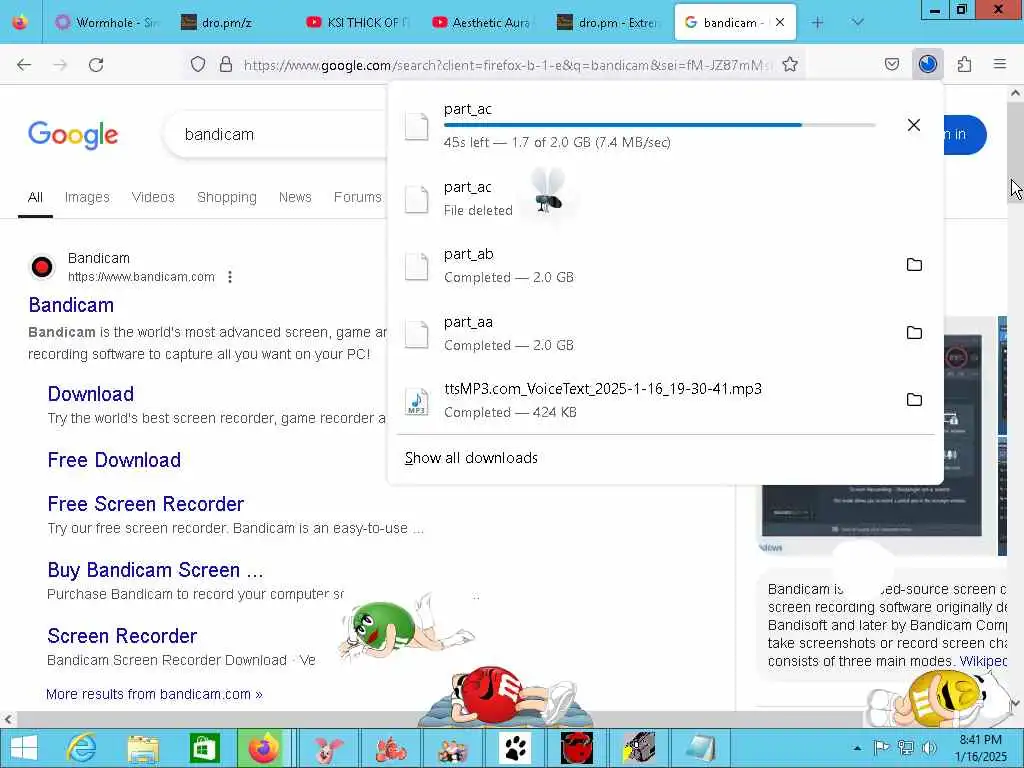Viewport: 1024px width, 768px height.
Task: Reload the current page
Action: pos(96,65)
